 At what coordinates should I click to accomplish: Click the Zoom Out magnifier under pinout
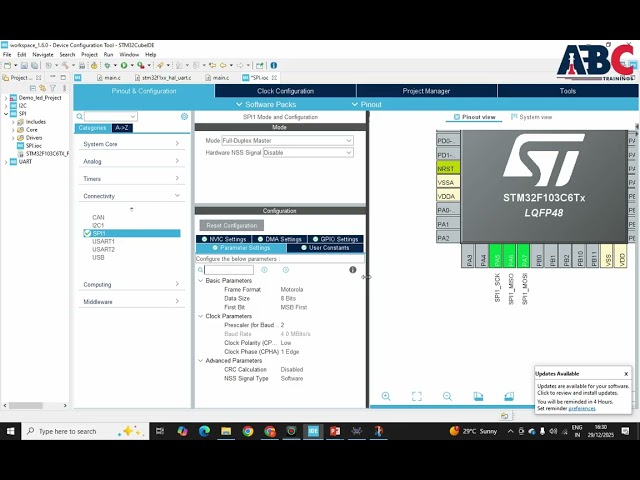point(447,396)
